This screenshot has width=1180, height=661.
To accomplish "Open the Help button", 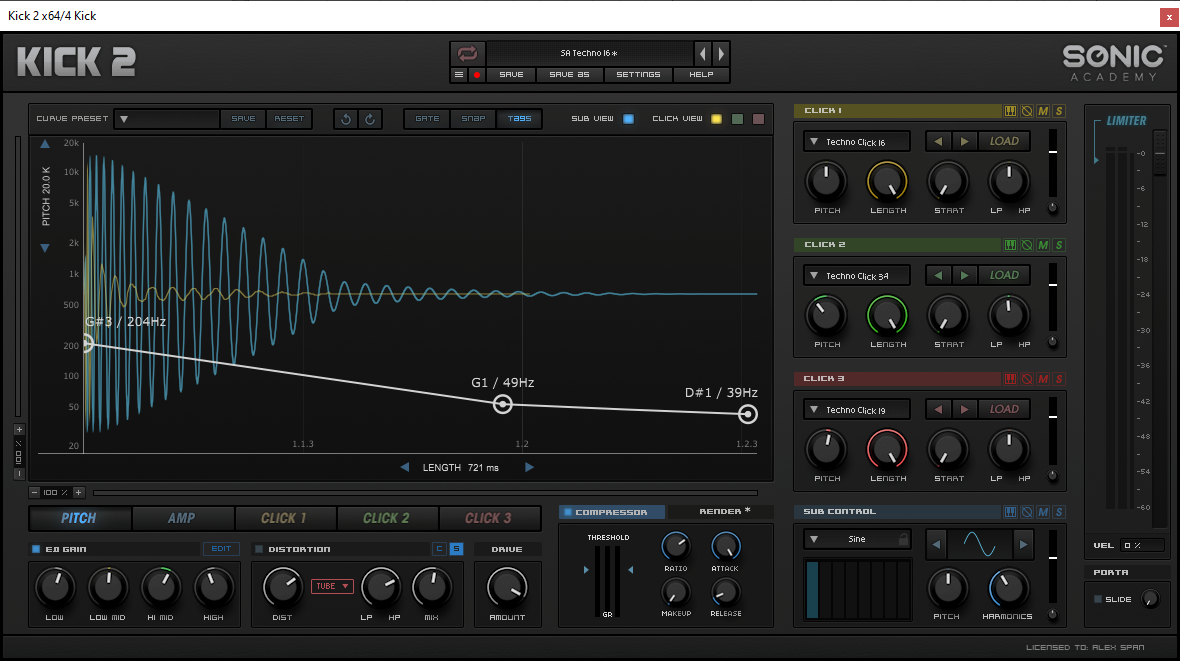I will (x=701, y=75).
